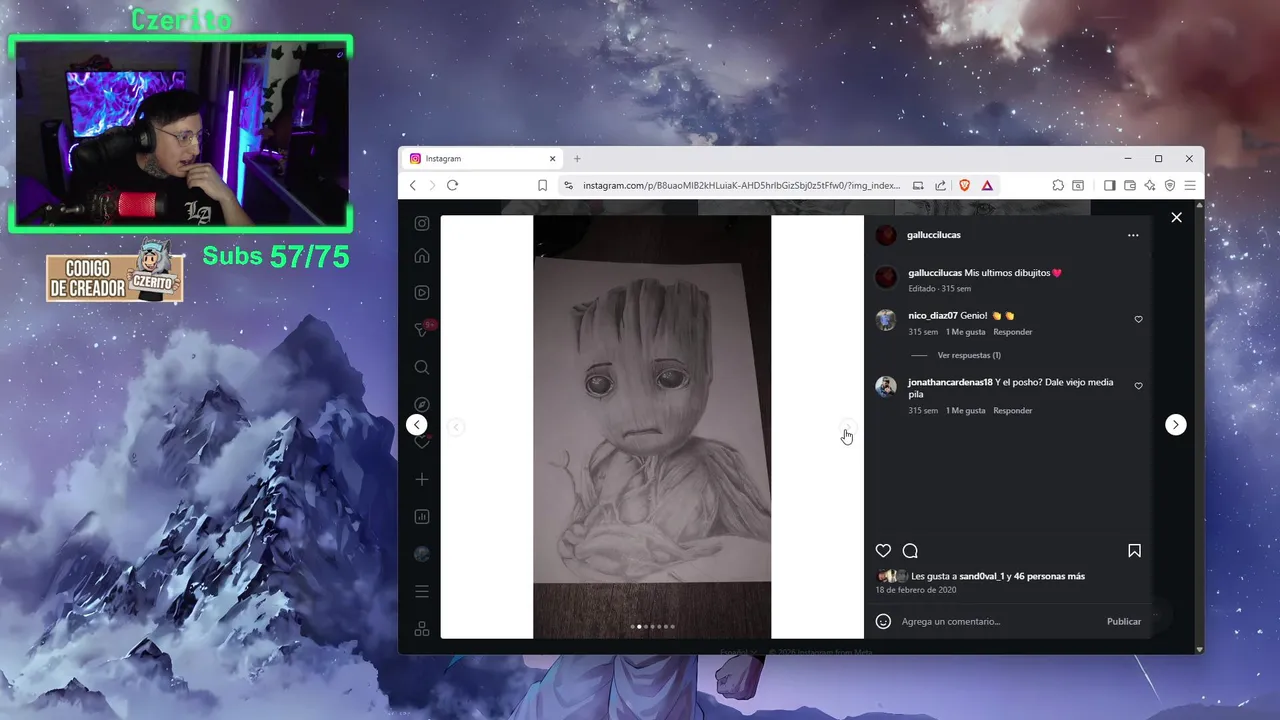Open jonathancardenas18's avatar picture

886,387
